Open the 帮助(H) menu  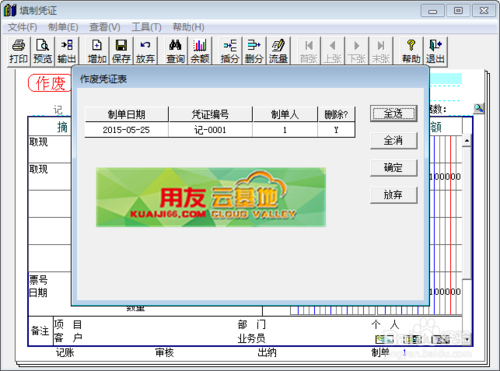pyautogui.click(x=188, y=27)
